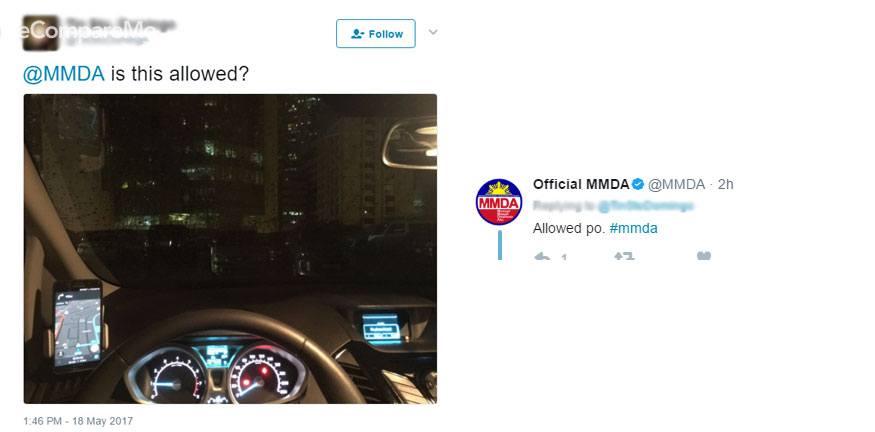The height and width of the screenshot is (432, 875).
Task: Click the gray @MMDA handle in reply
Action: click(676, 184)
